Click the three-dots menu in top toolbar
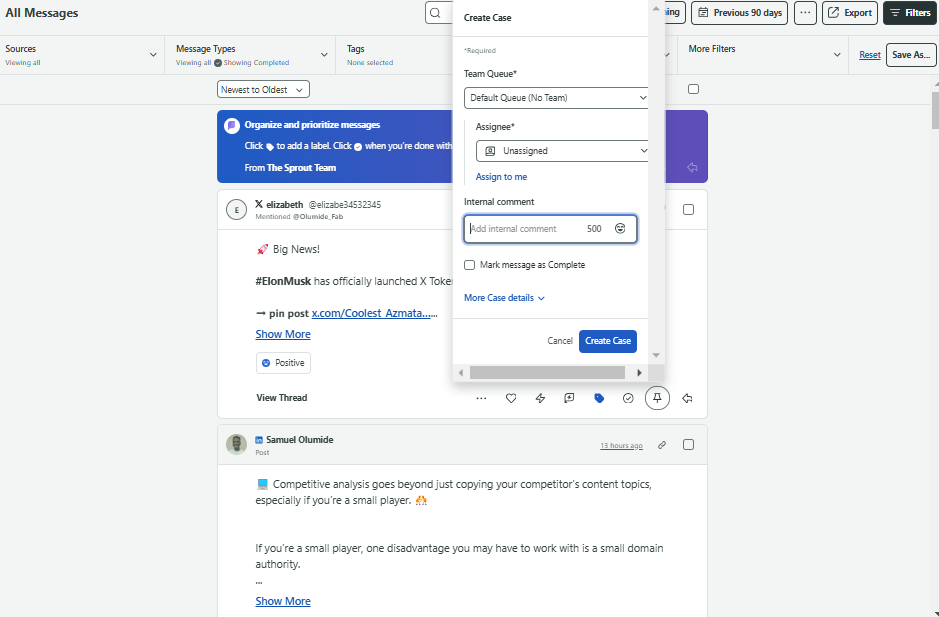 tap(805, 13)
